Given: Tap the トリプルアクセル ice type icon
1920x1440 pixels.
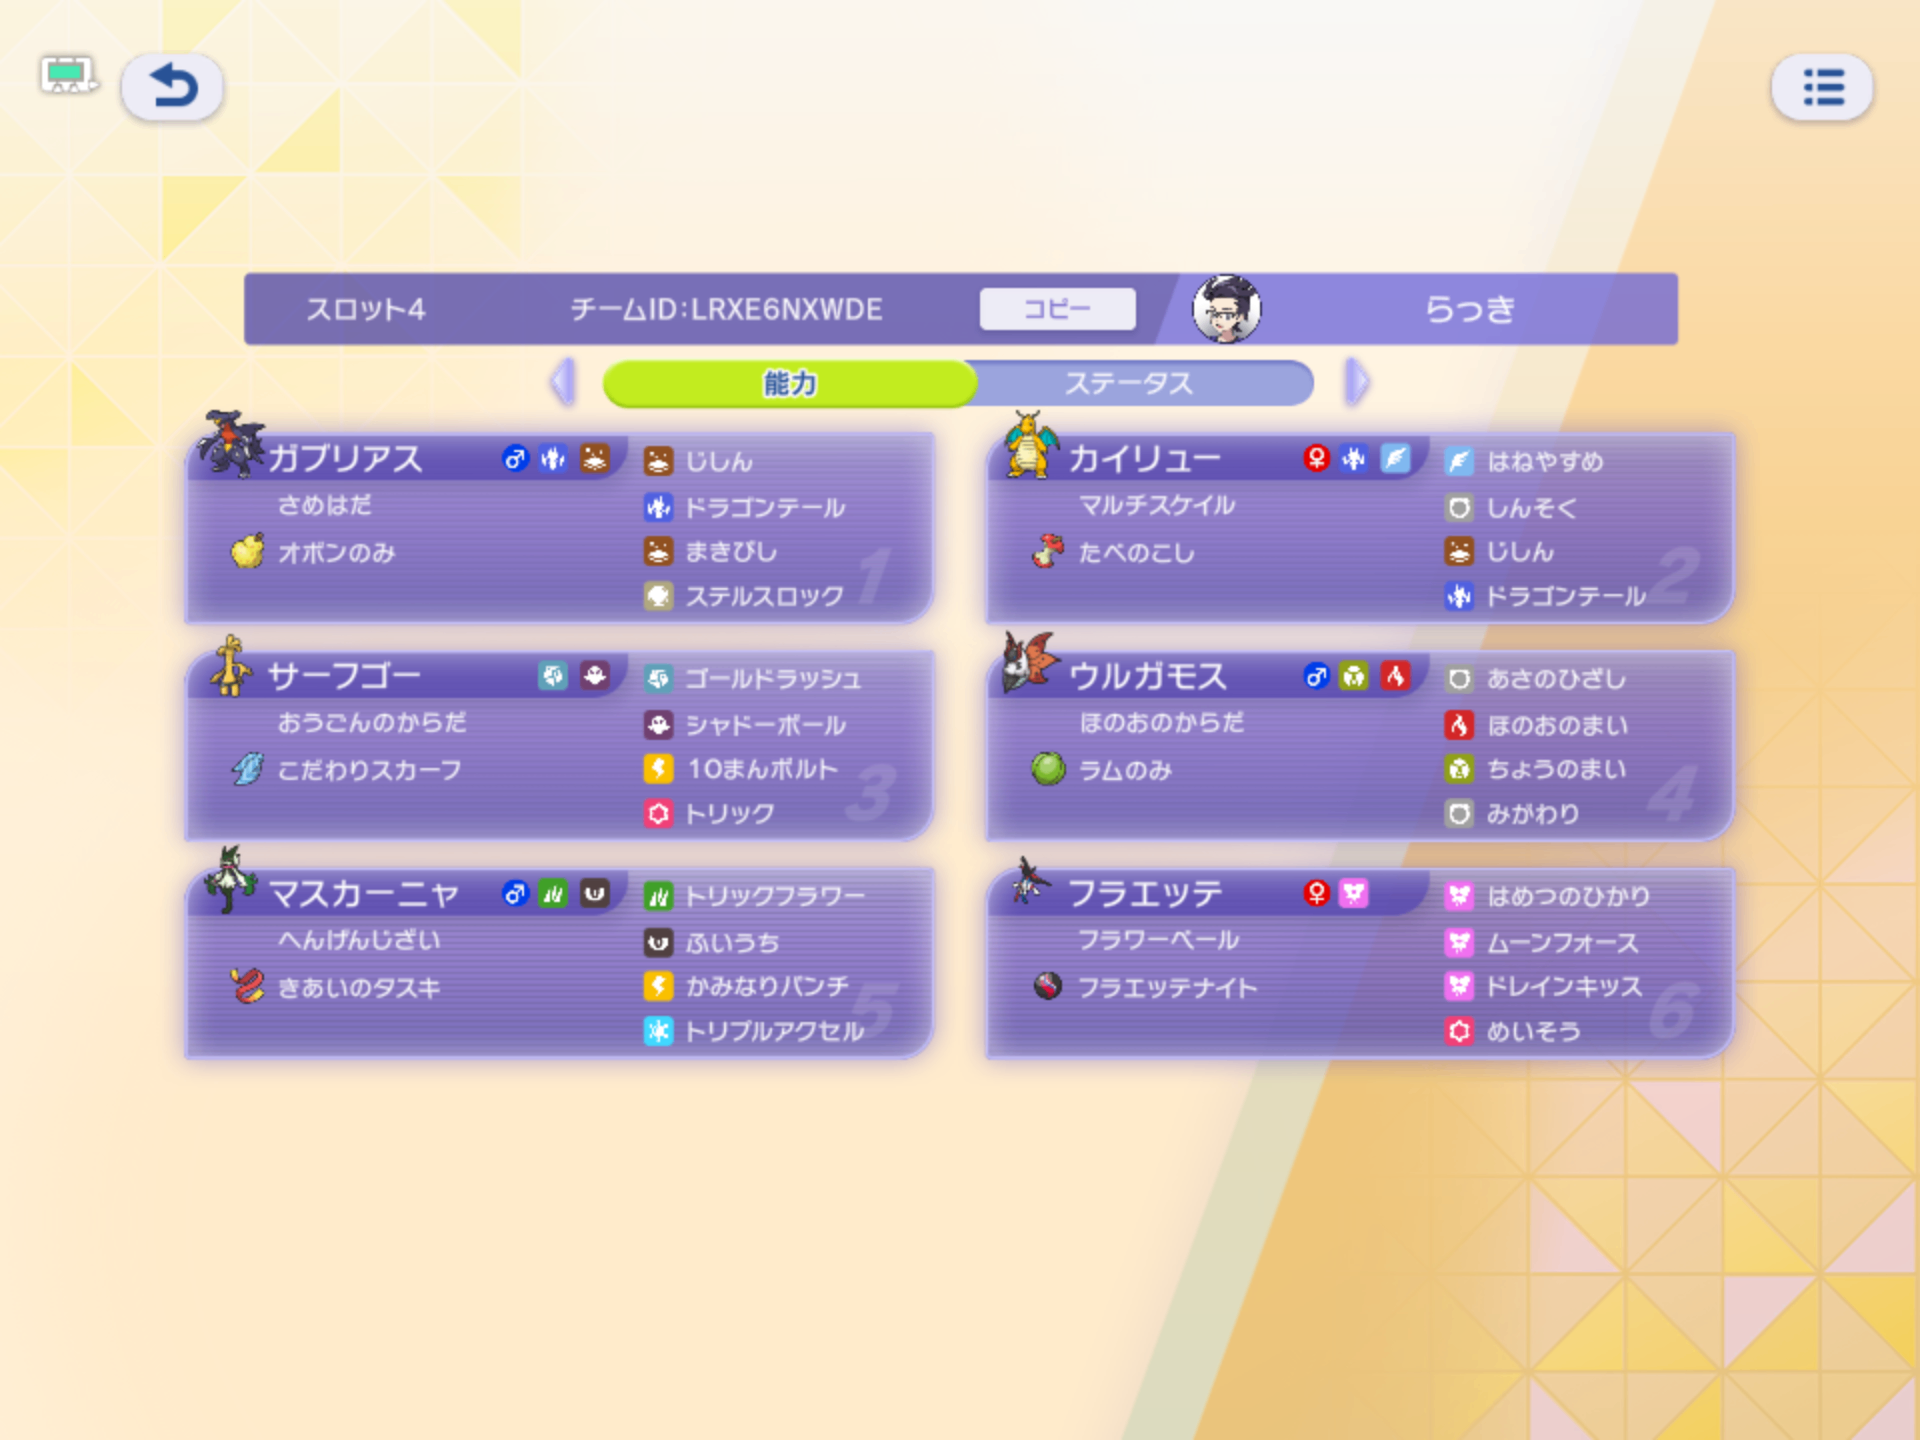Looking at the screenshot, I should [658, 1031].
